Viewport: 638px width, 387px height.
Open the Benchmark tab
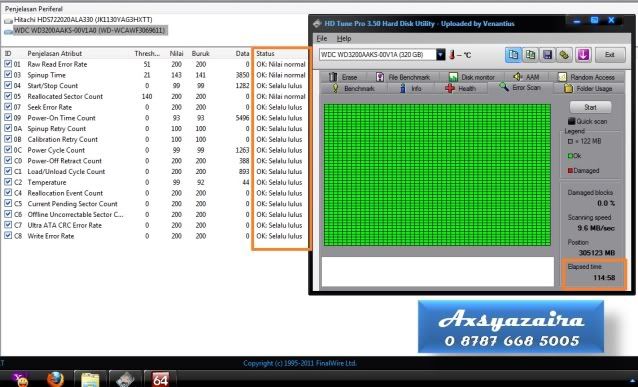click(354, 88)
